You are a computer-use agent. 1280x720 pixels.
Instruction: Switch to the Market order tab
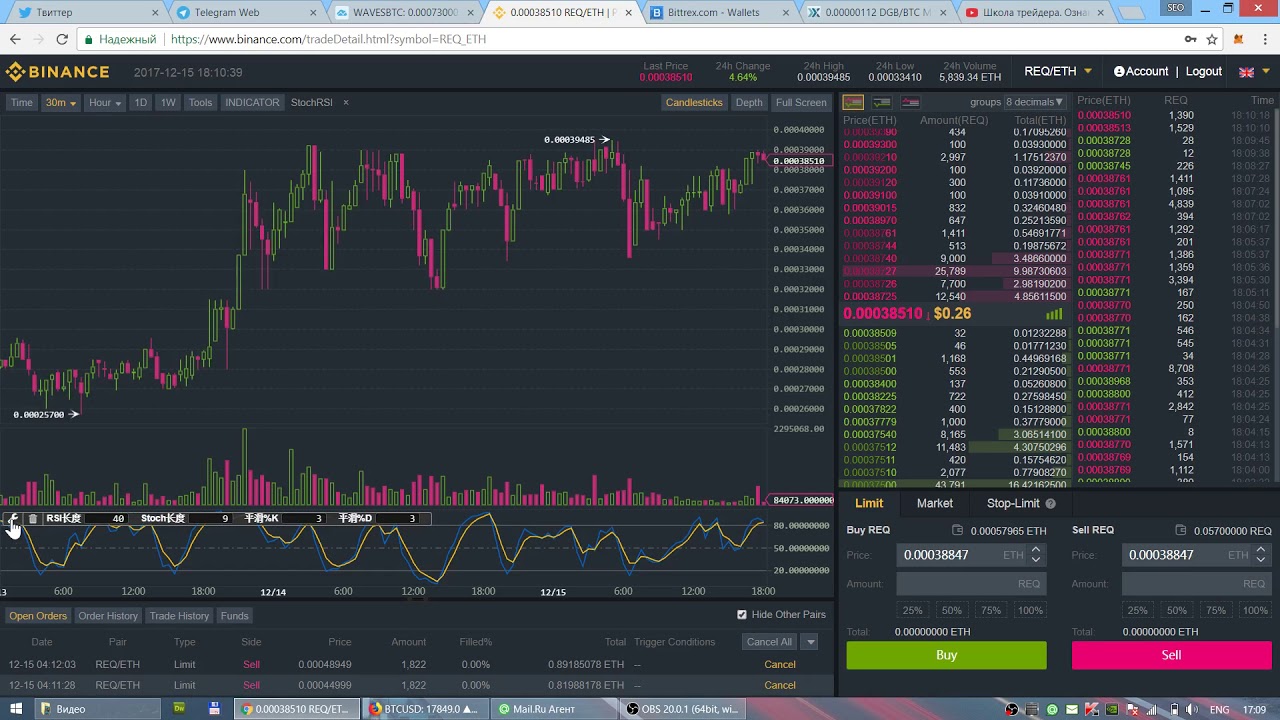935,503
